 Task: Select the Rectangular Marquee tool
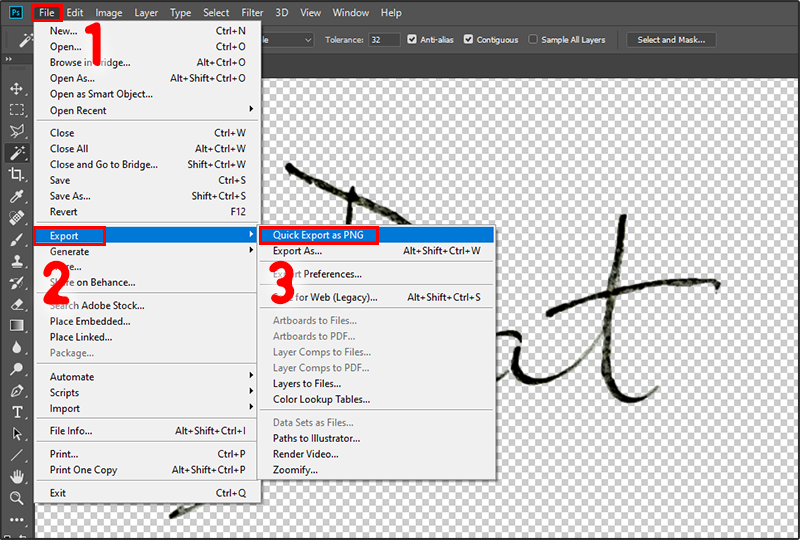click(x=16, y=110)
